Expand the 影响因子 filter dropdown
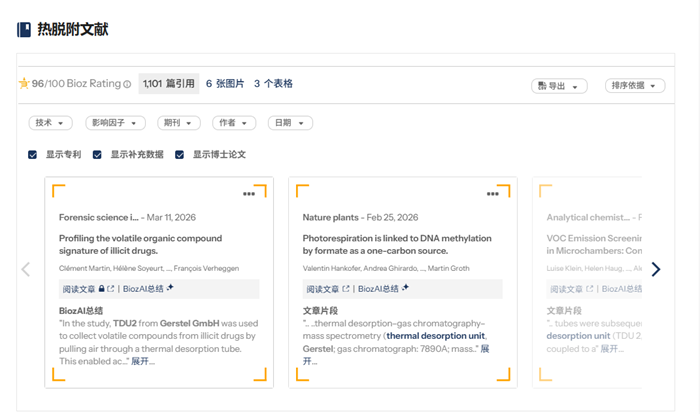Viewport: 700px width, 414px height. tap(115, 123)
